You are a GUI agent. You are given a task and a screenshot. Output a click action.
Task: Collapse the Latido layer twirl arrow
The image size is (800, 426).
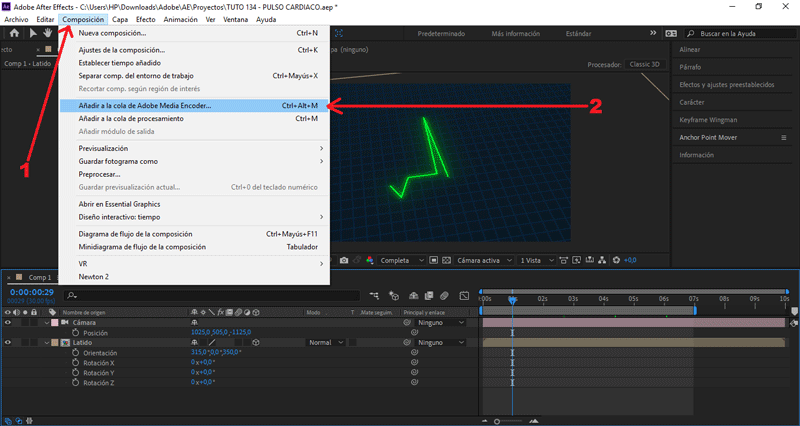(47, 342)
